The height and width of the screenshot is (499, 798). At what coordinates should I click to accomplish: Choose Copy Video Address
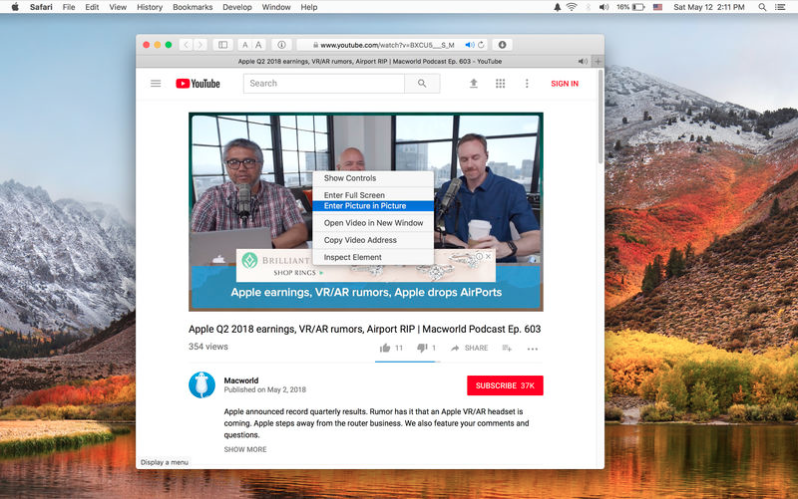(x=373, y=240)
